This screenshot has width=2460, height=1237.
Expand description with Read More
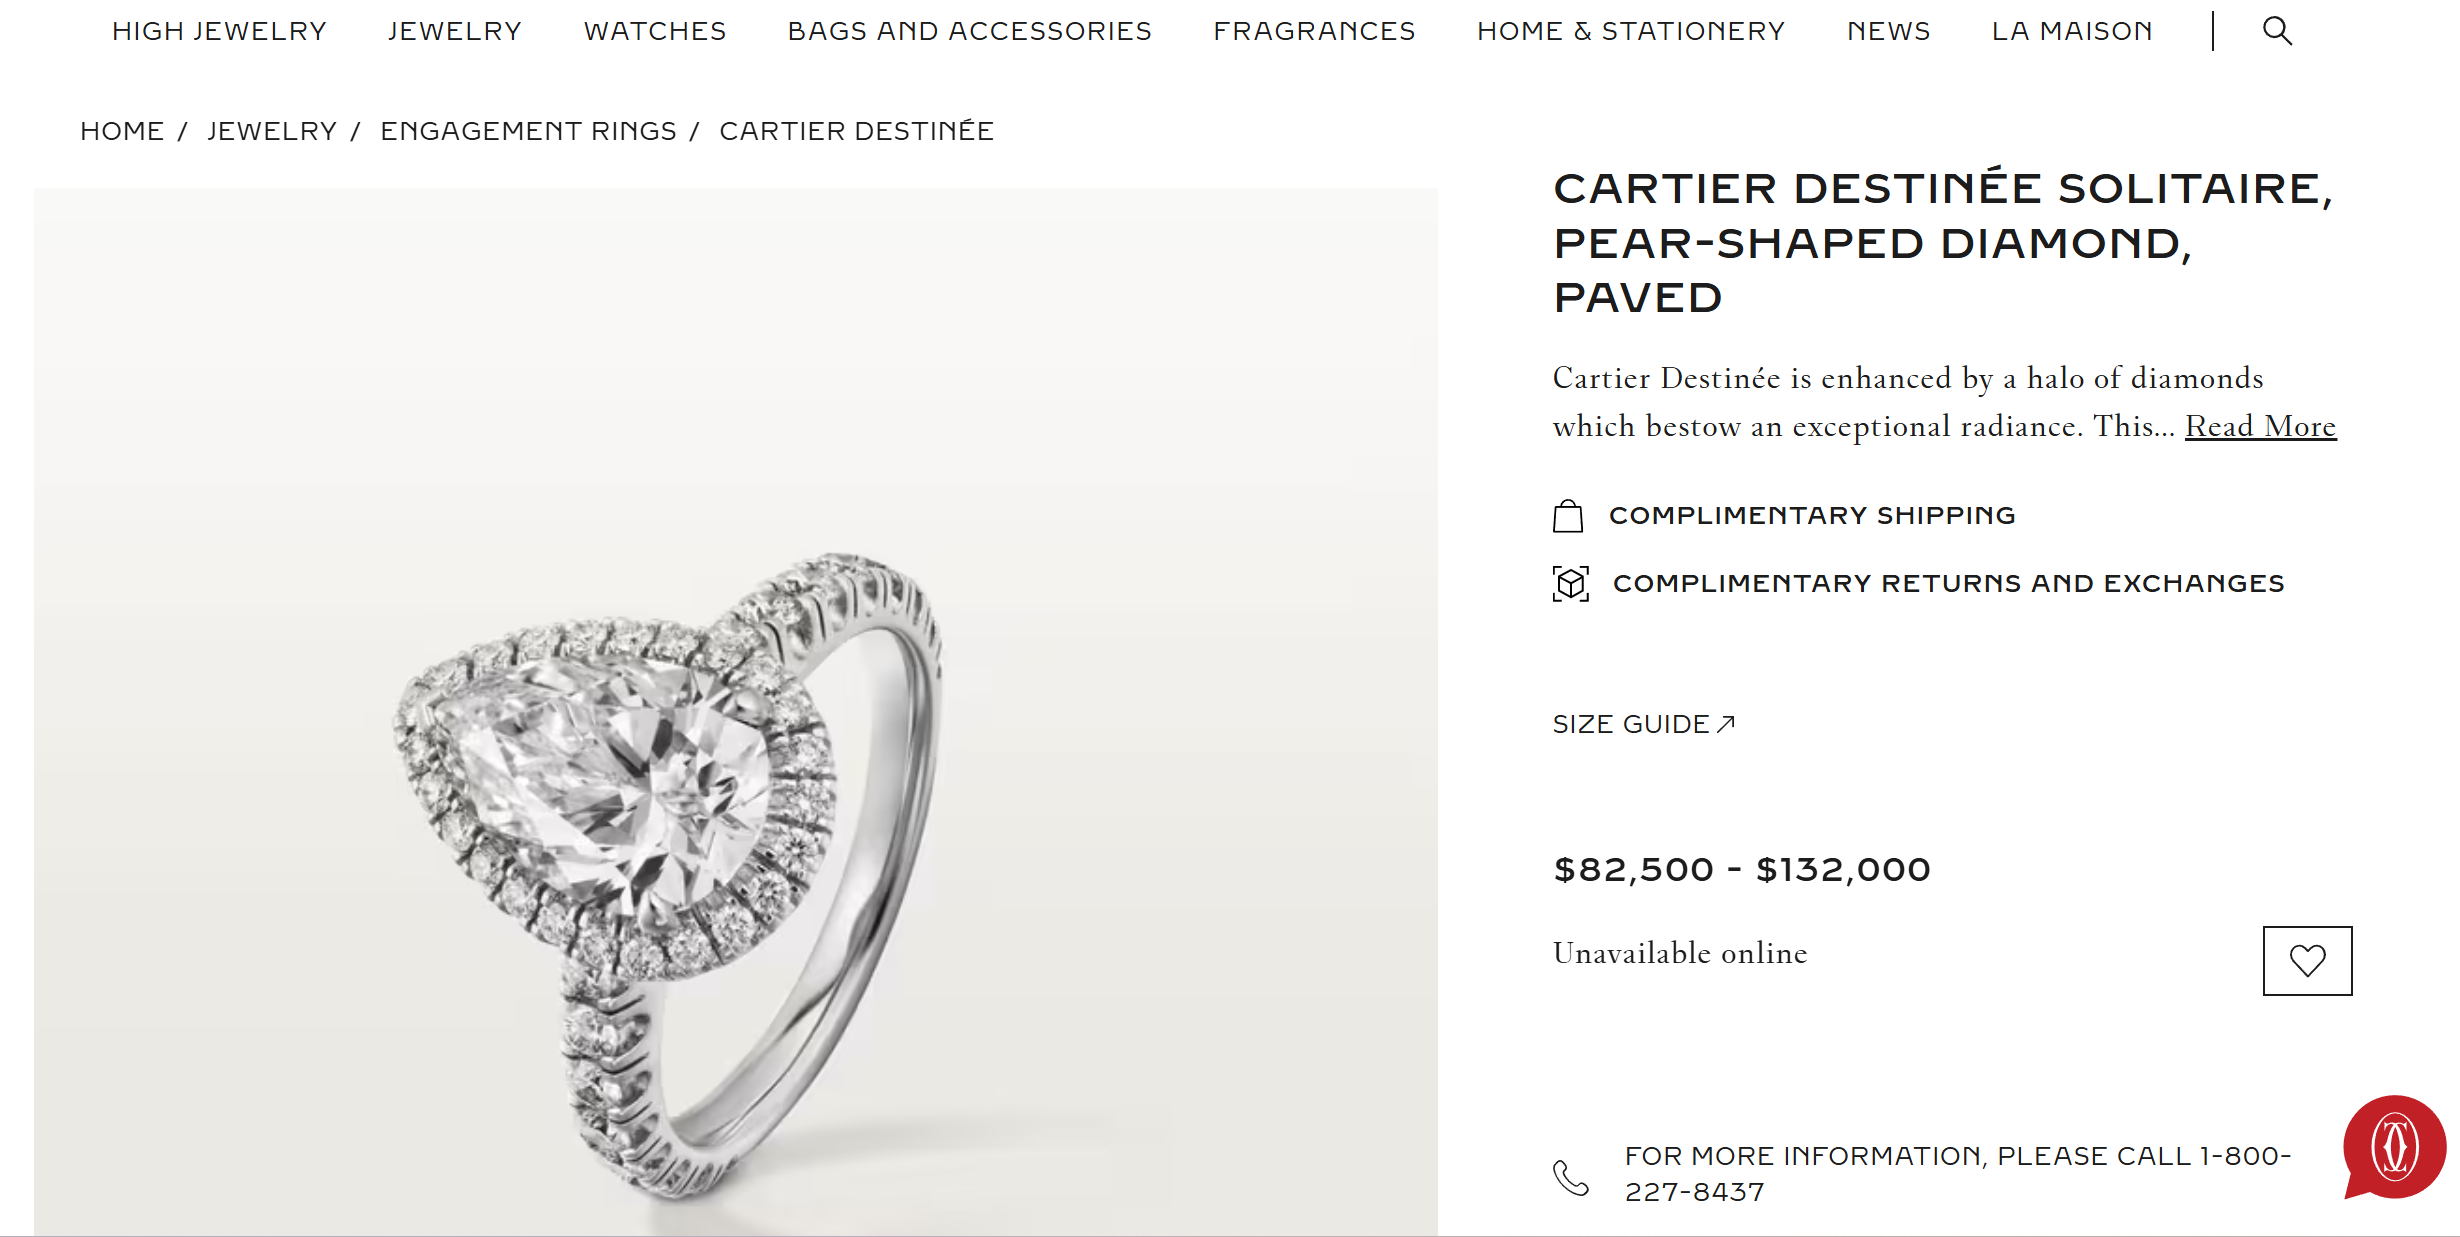click(x=2260, y=426)
